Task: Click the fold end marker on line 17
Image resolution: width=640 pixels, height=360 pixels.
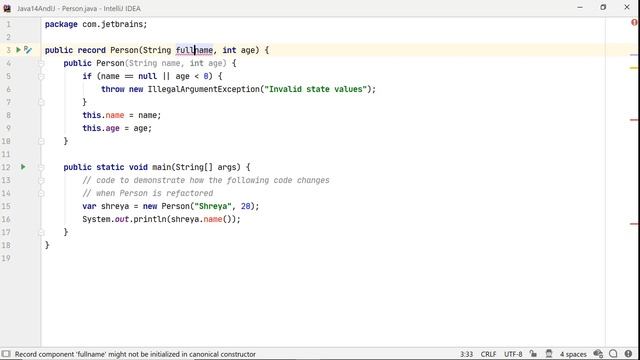Action: [x=41, y=232]
